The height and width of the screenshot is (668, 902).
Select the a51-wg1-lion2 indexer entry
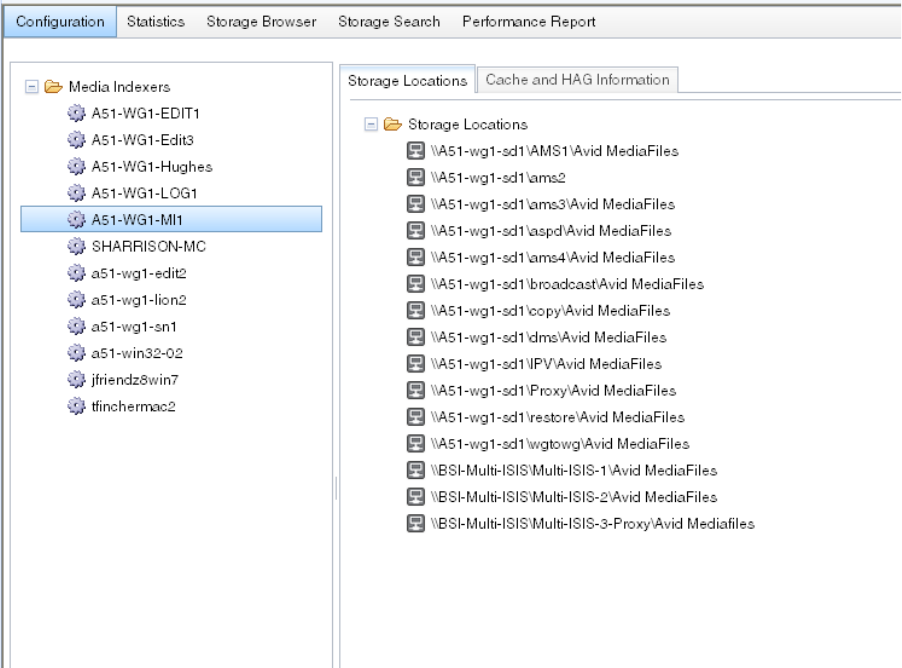(x=124, y=298)
